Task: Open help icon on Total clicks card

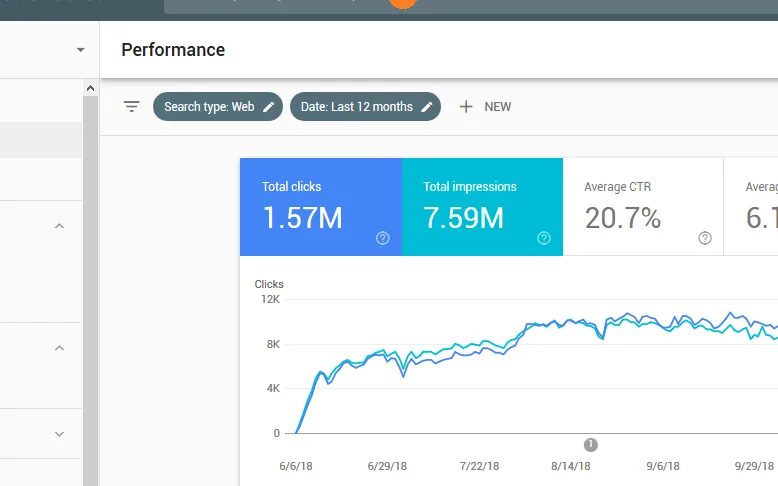Action: (383, 238)
